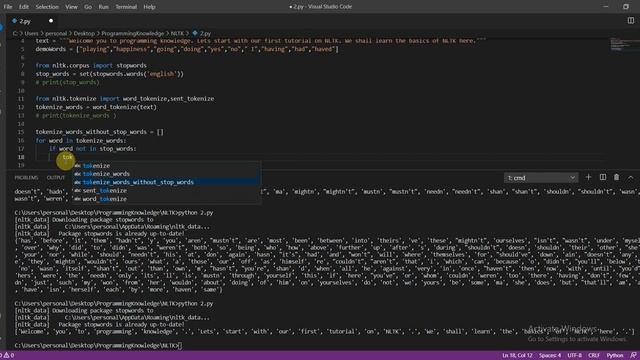Restore down the VS Code window
The width and height of the screenshot is (640, 360).
click(626, 7)
